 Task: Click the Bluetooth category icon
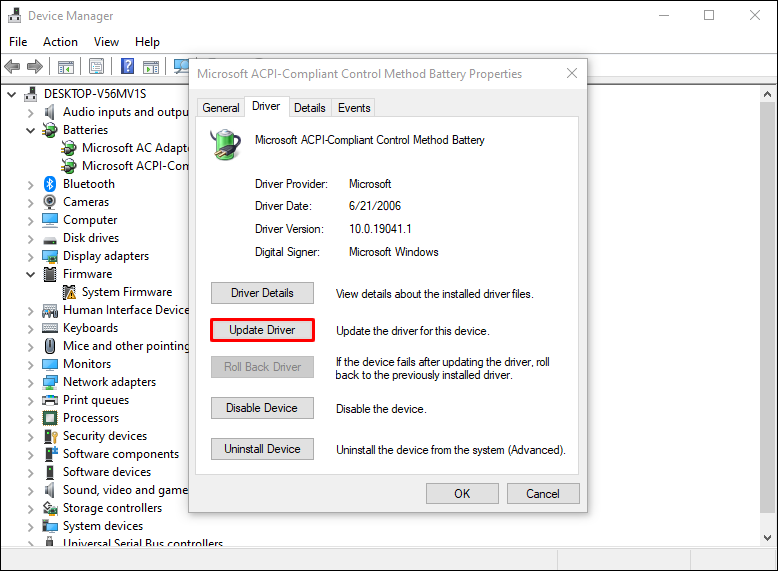coord(50,184)
